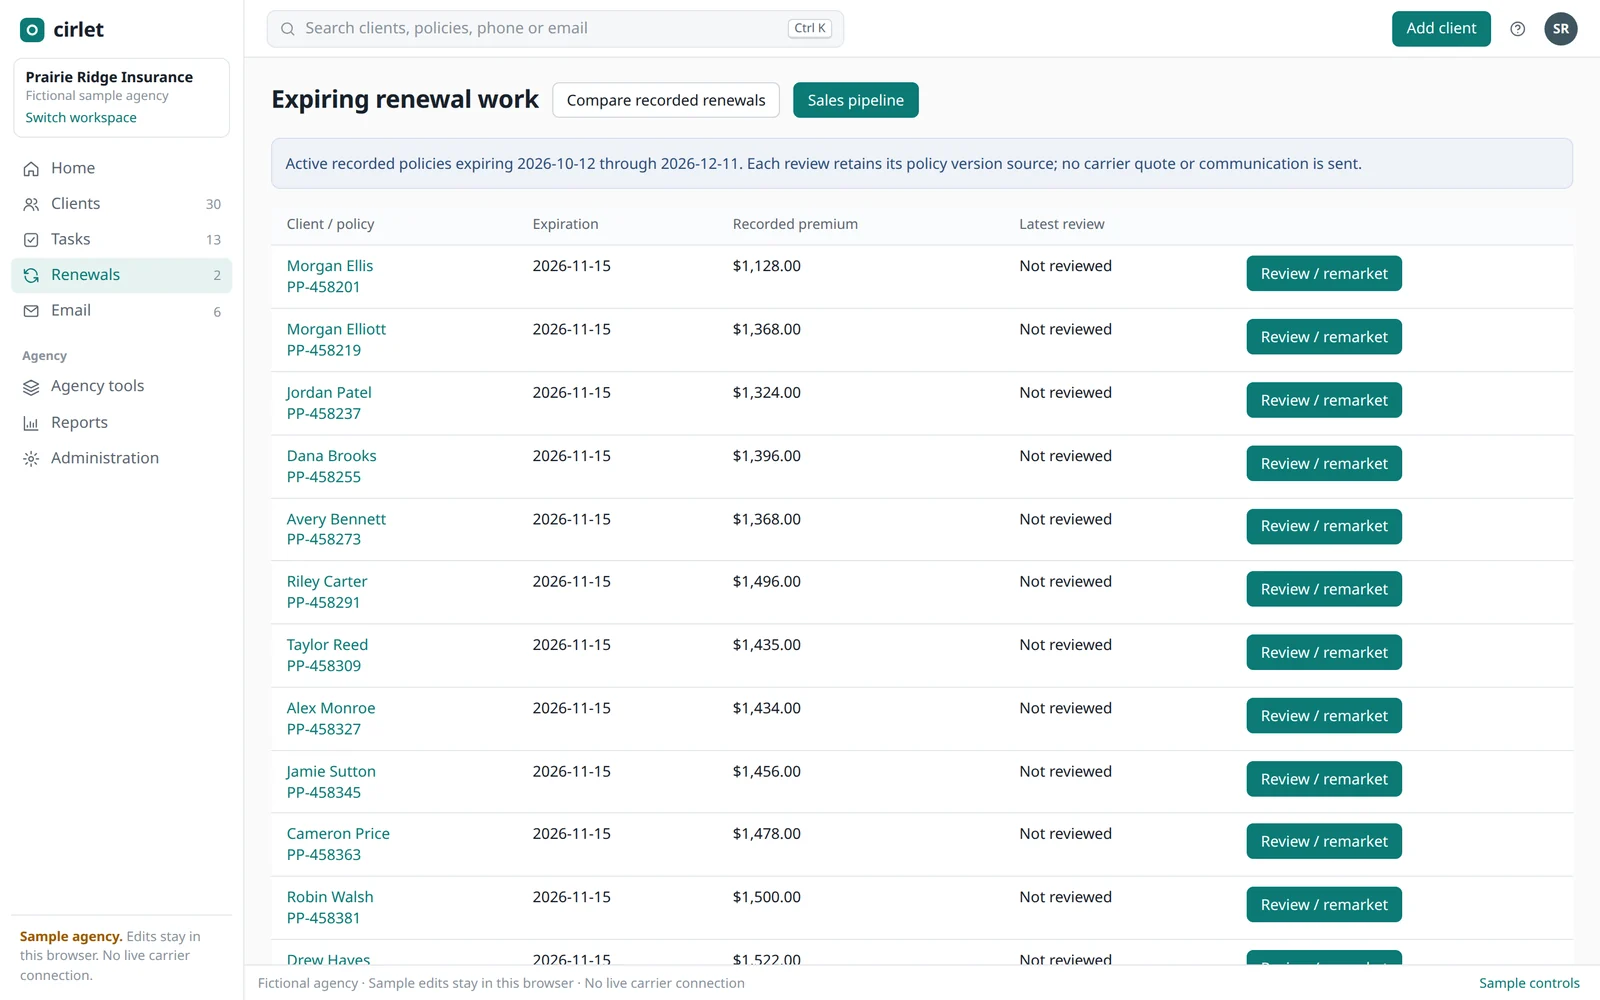This screenshot has width=1600, height=1000.
Task: Open Email section label
Action: (x=71, y=310)
